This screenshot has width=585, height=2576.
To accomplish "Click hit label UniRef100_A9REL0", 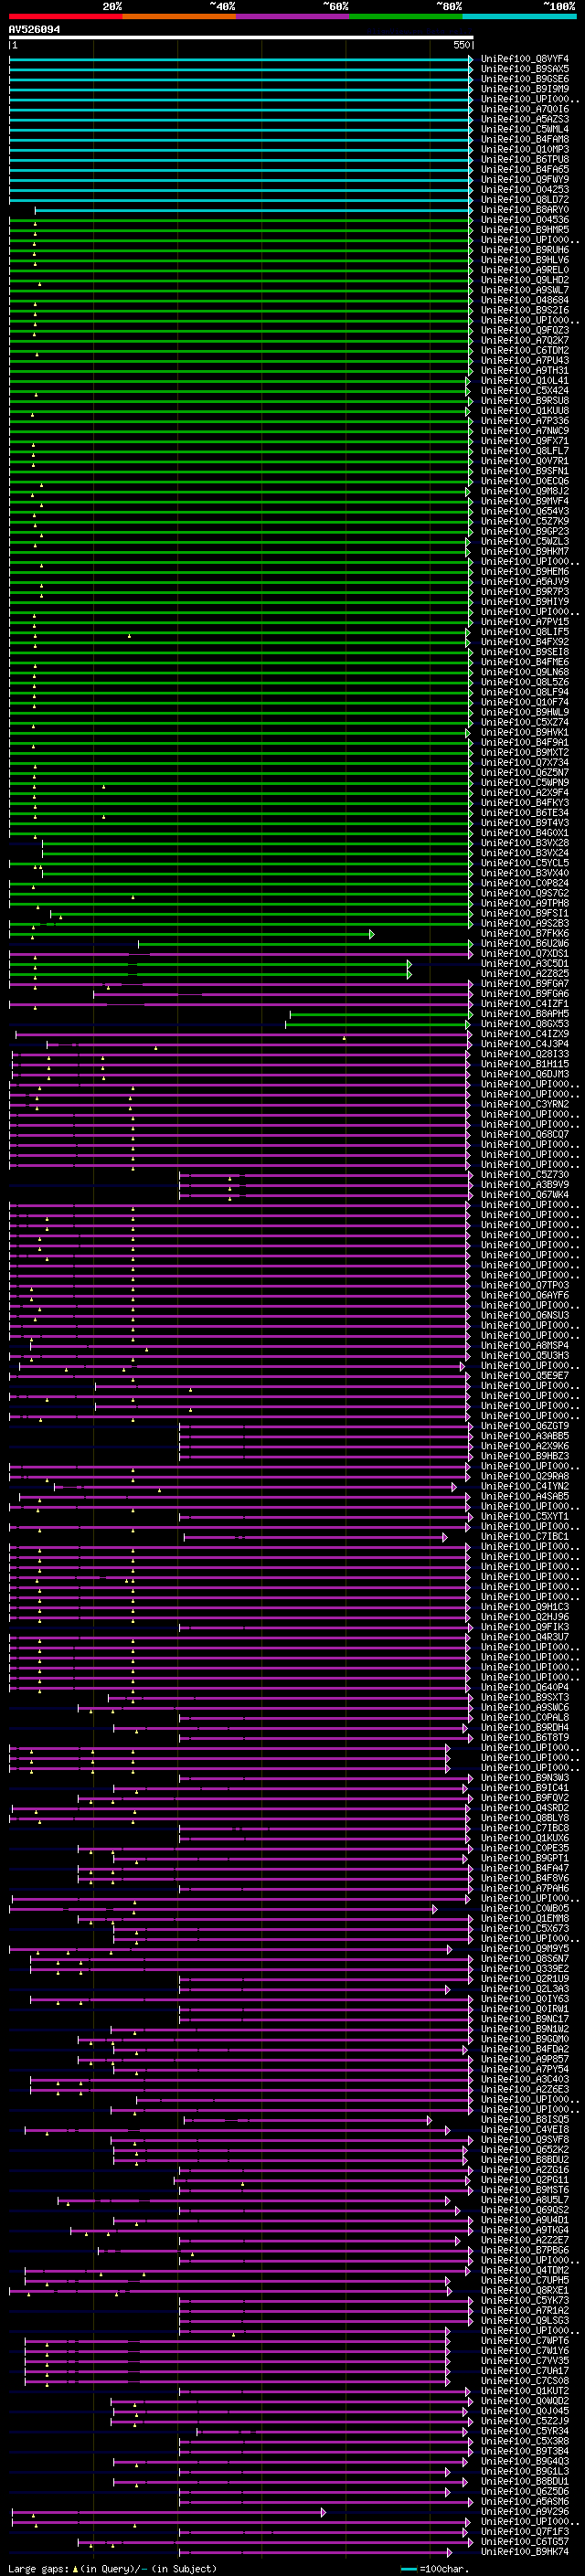I will click(525, 270).
